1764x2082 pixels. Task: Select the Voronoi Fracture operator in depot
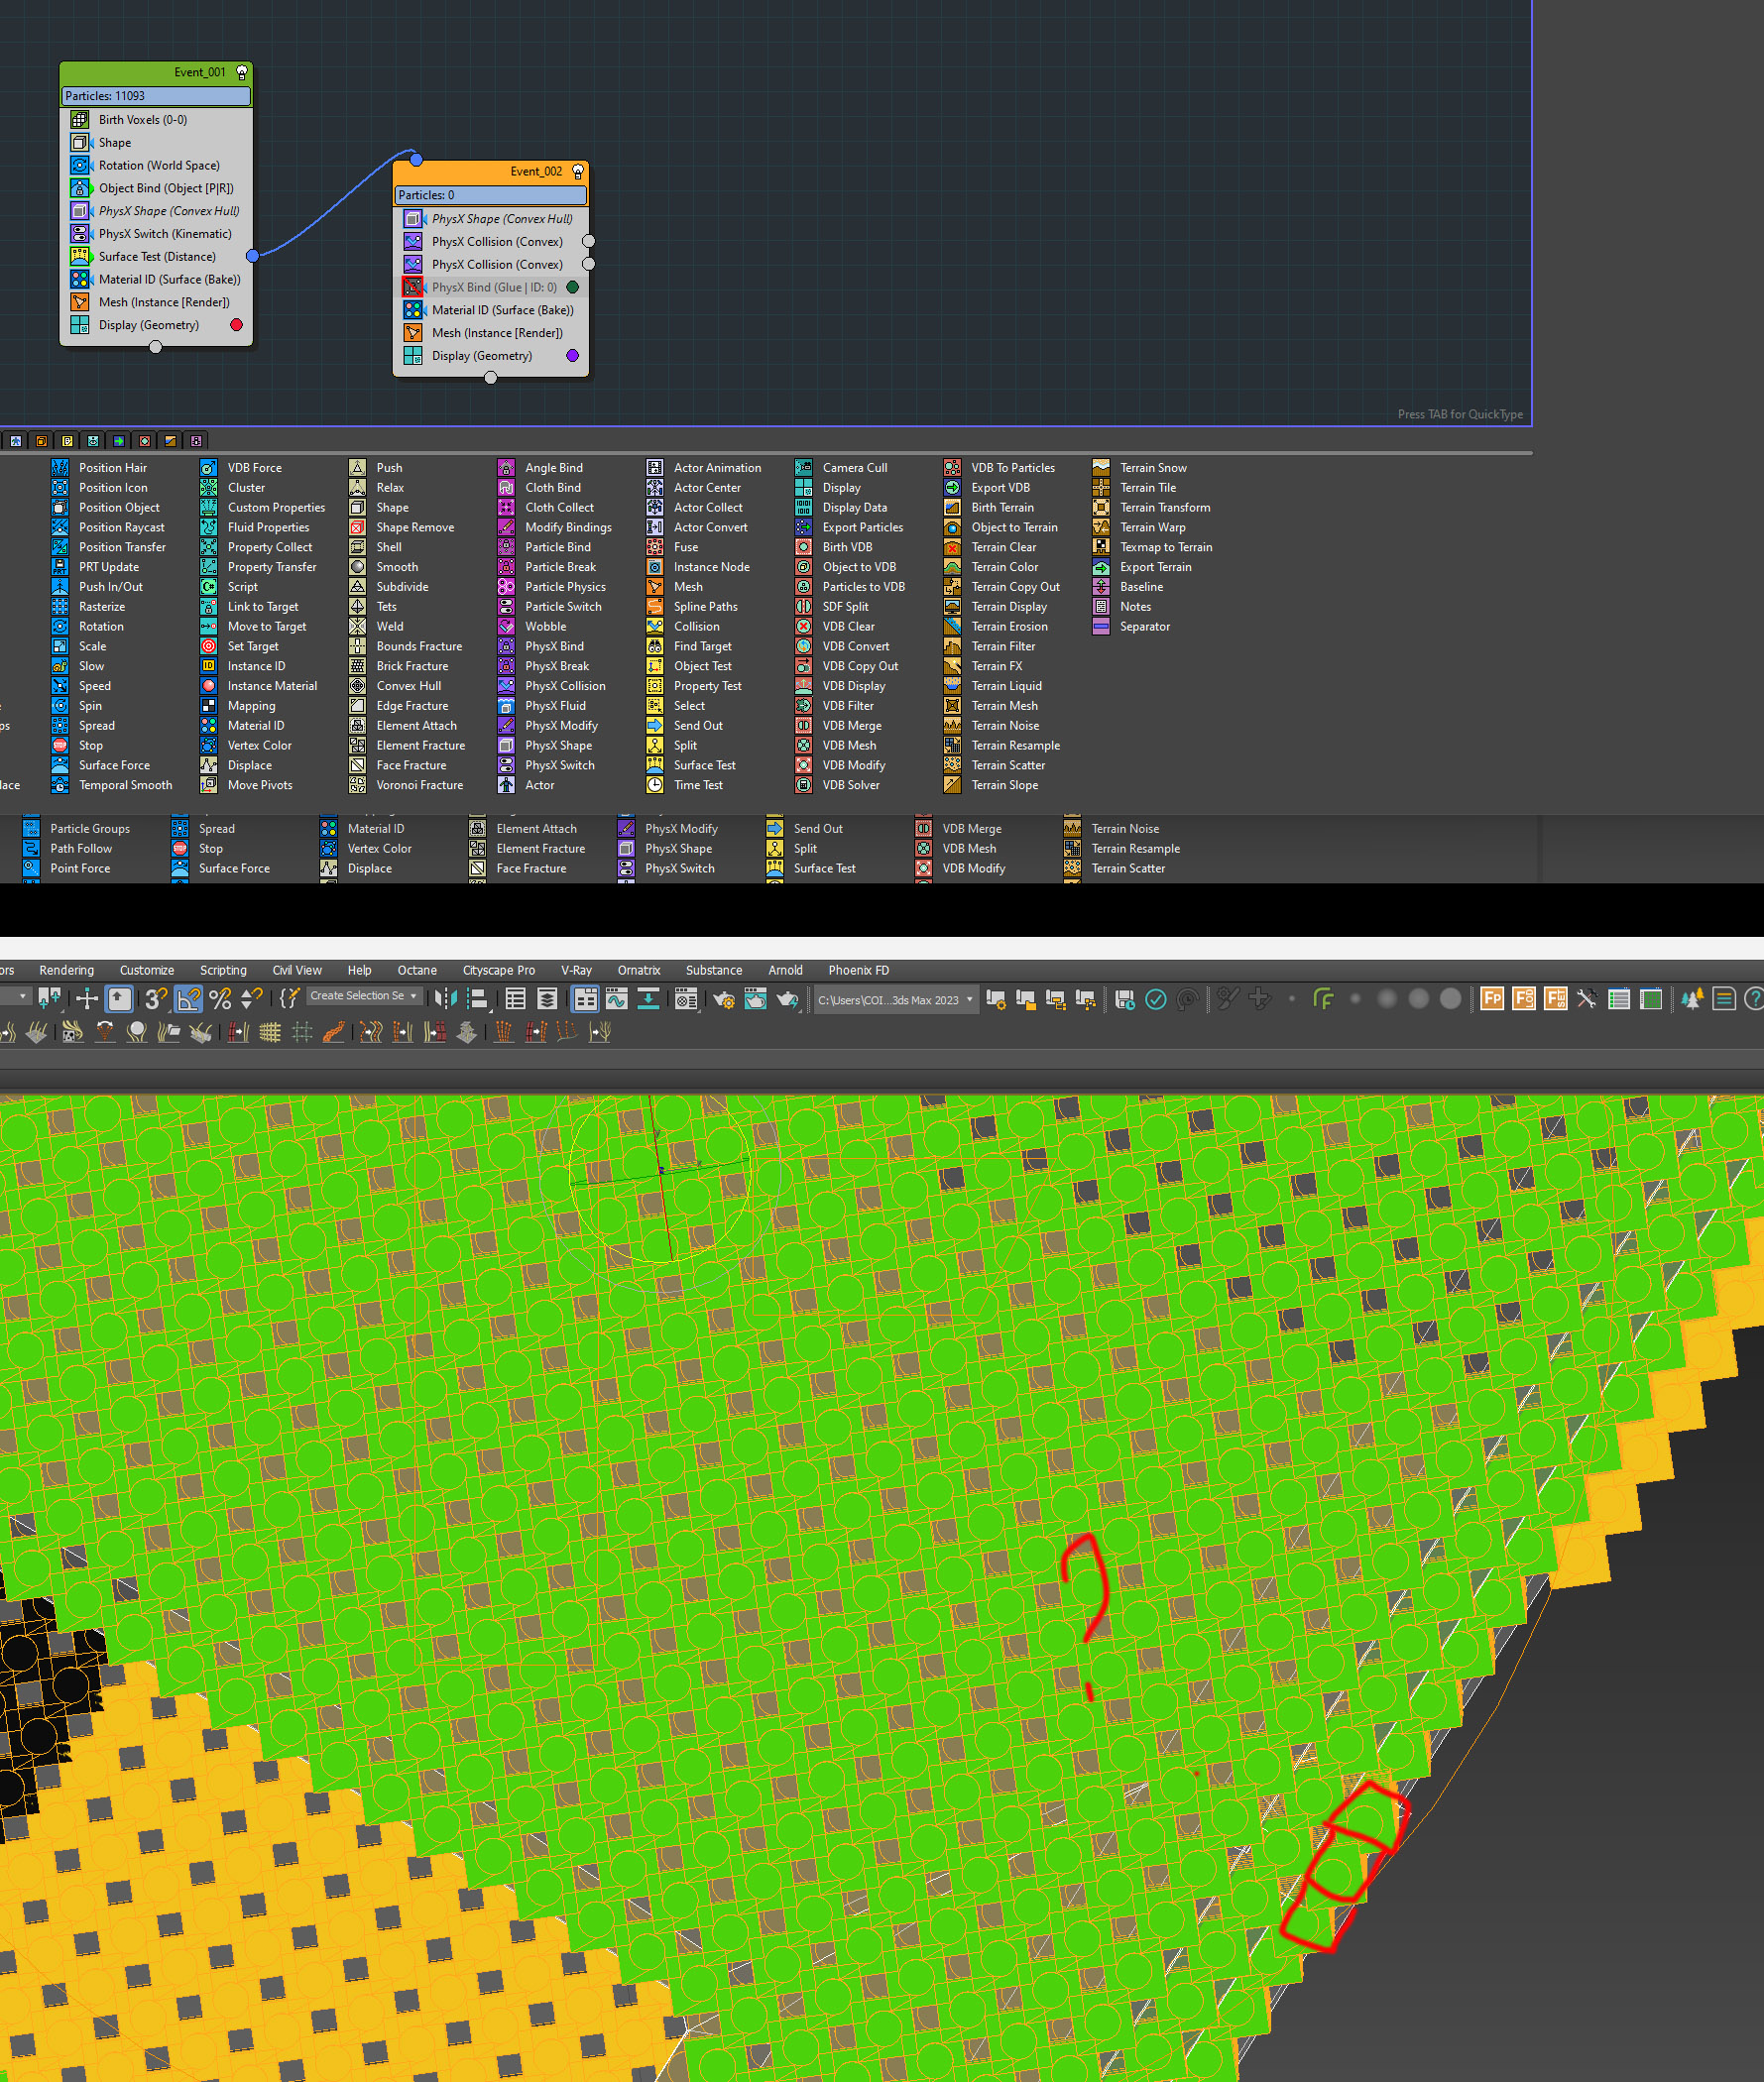coord(419,785)
